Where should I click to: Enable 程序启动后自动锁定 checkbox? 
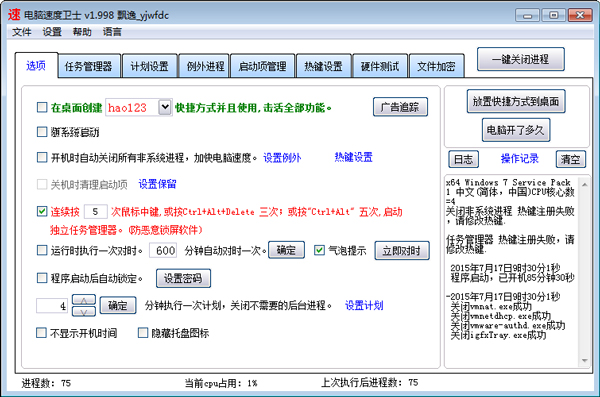42,278
